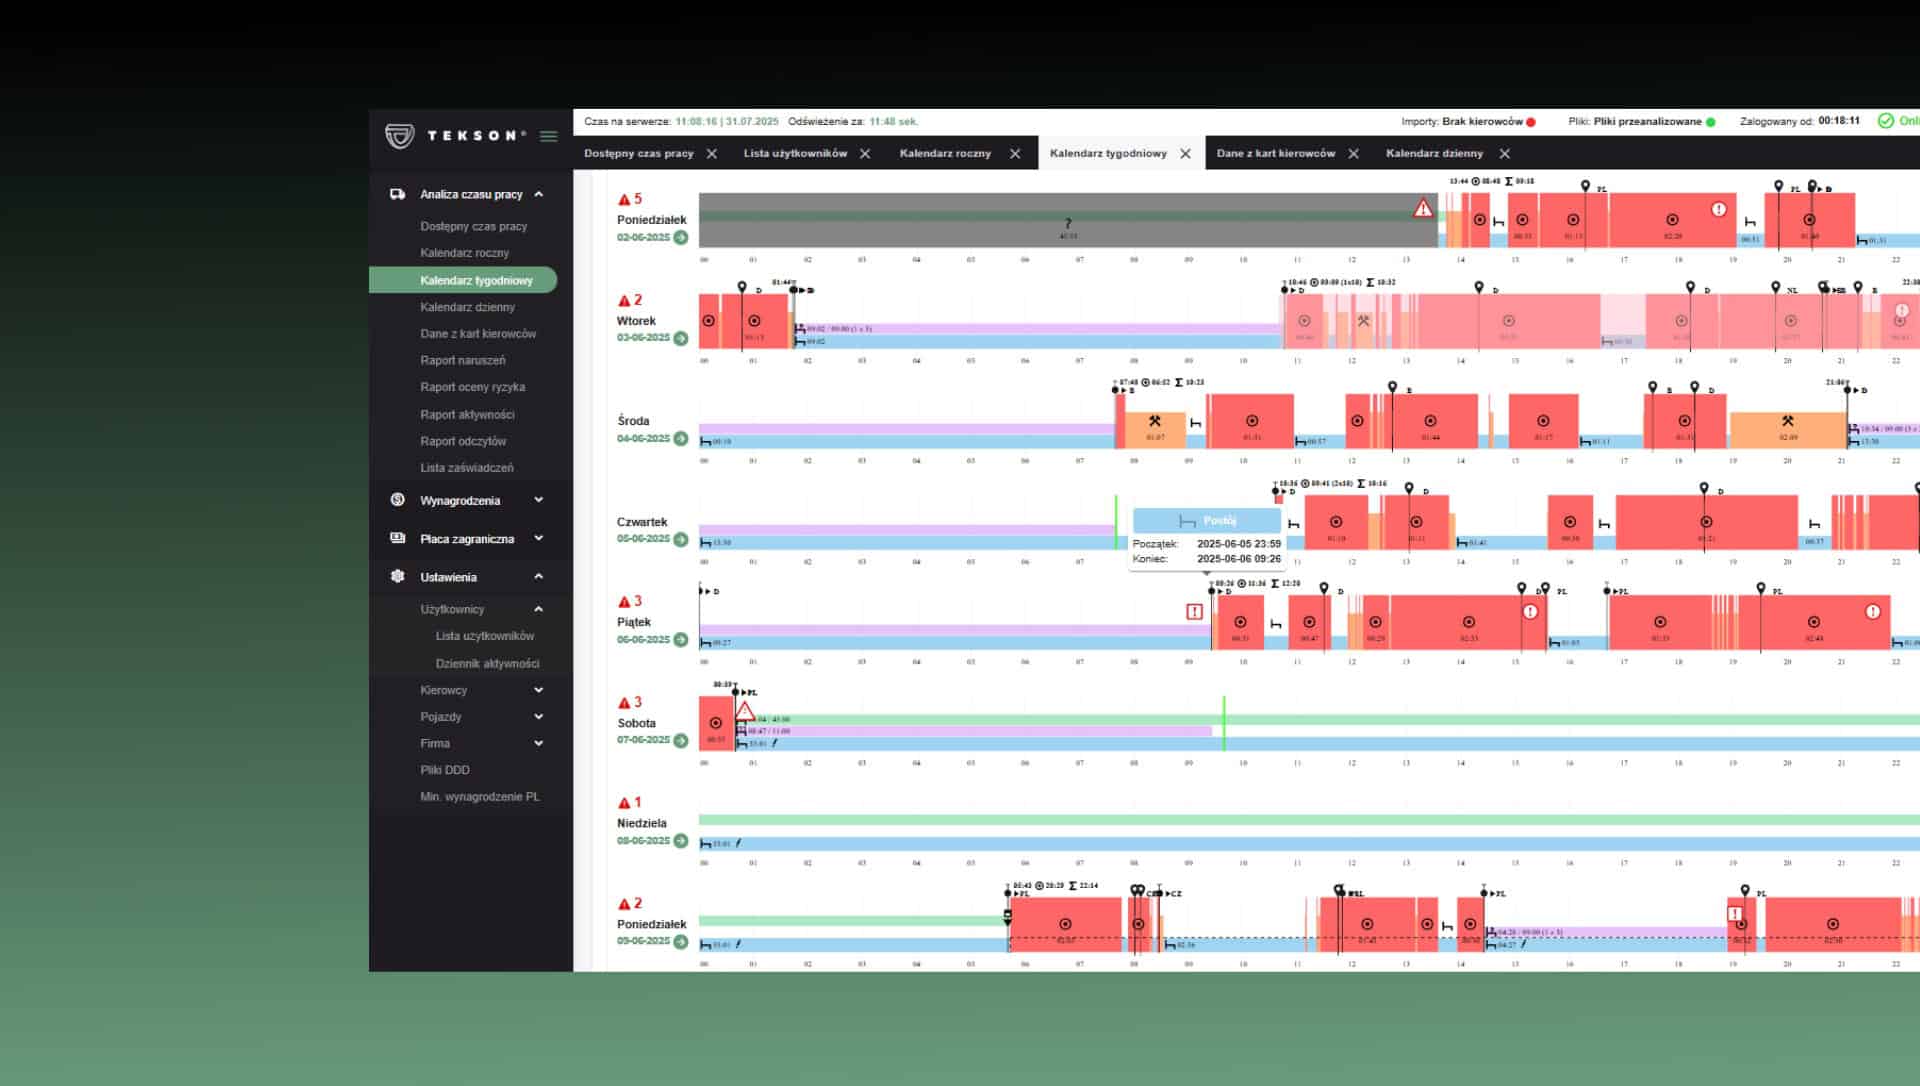Open the Dane z kart kierowców tab
This screenshot has height=1086, width=1920.
1275,154
